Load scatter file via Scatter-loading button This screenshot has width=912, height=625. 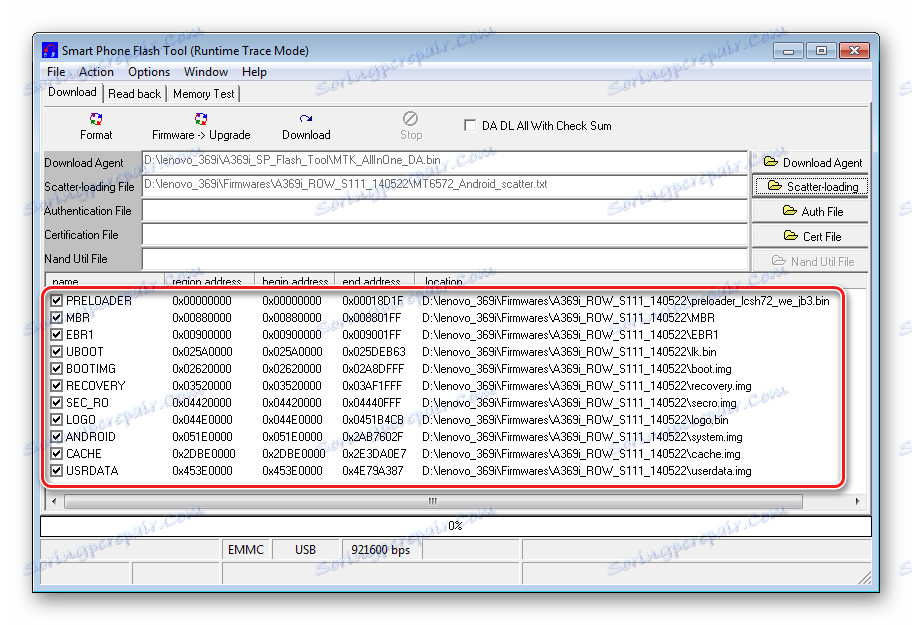tap(811, 187)
